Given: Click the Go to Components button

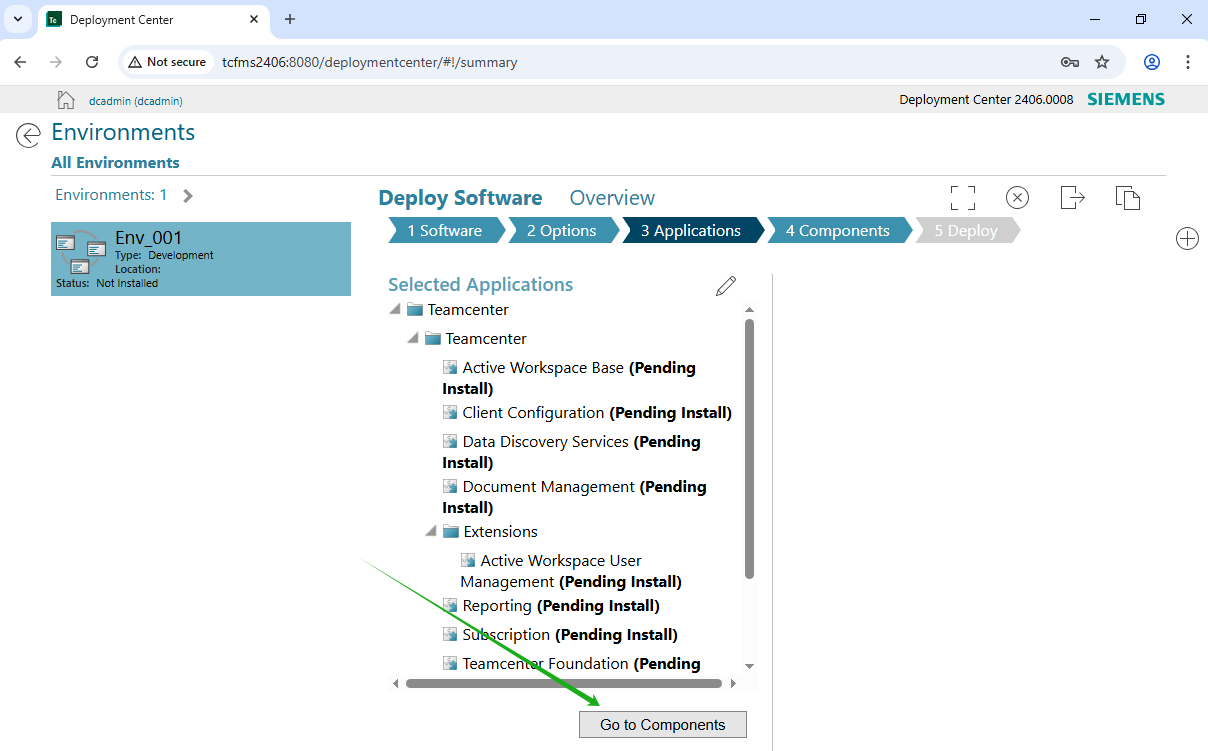Looking at the screenshot, I should click(x=663, y=725).
